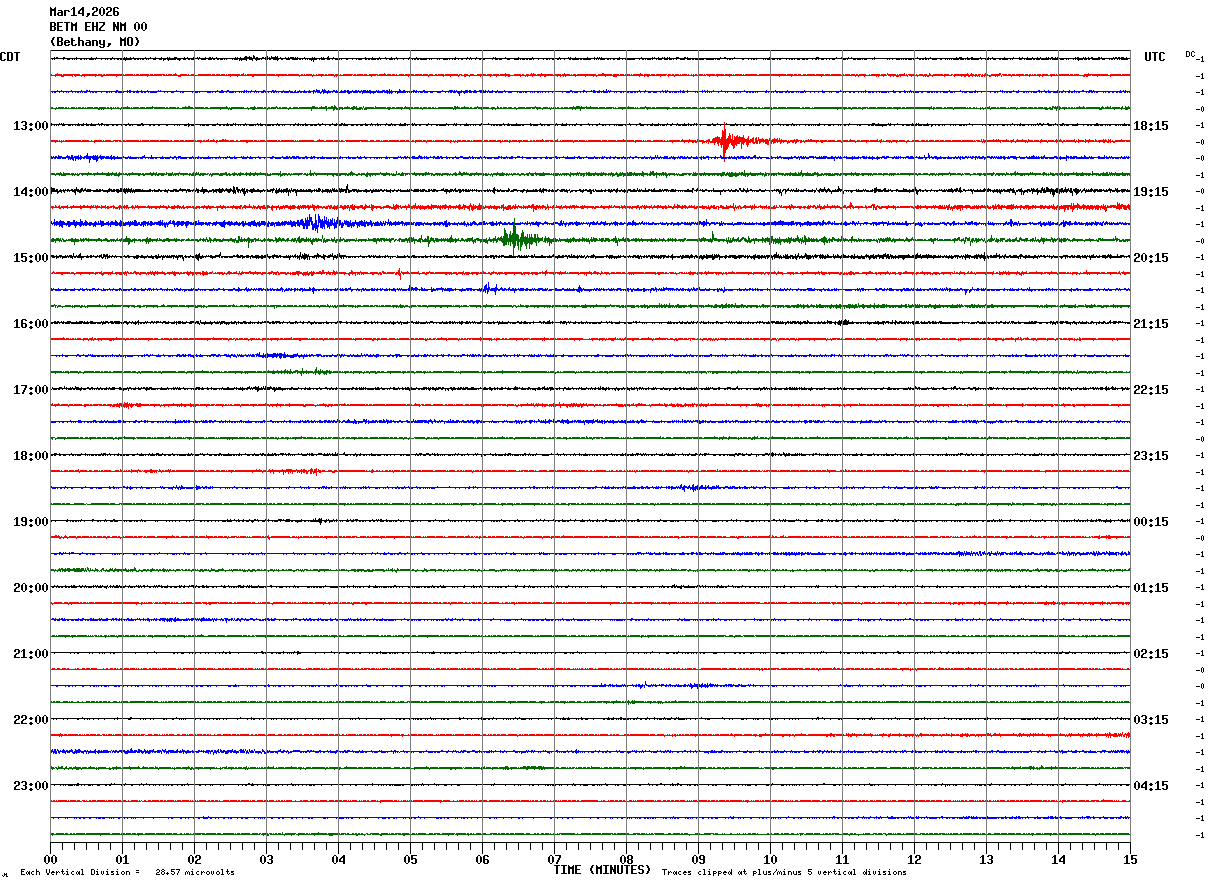Select the 23:00 CDT time label

(30, 786)
